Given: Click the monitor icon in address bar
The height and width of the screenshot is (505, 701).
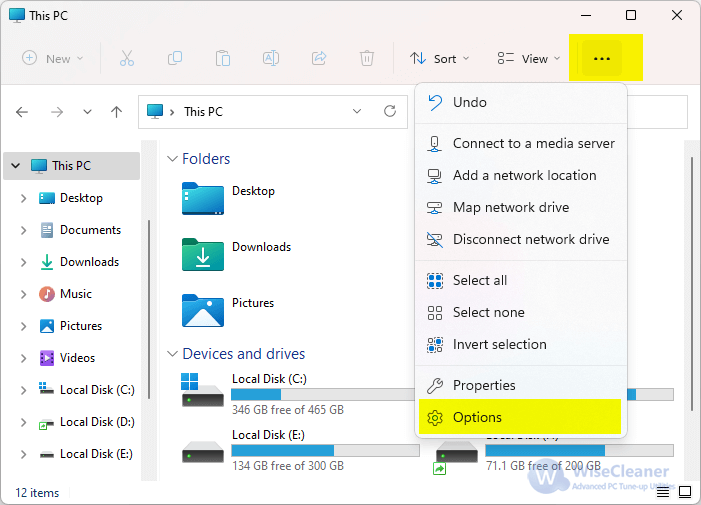Looking at the screenshot, I should [x=155, y=111].
